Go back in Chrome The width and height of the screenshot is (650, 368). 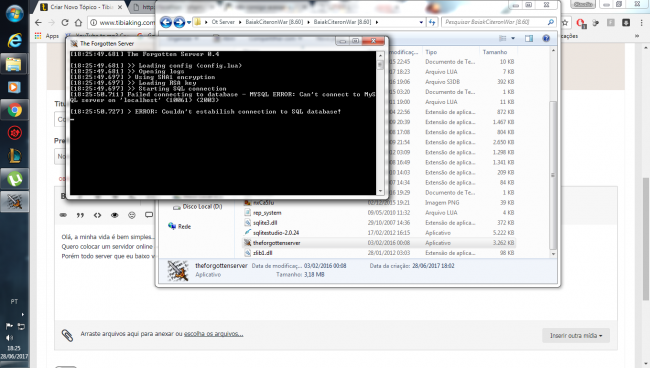click(x=38, y=22)
